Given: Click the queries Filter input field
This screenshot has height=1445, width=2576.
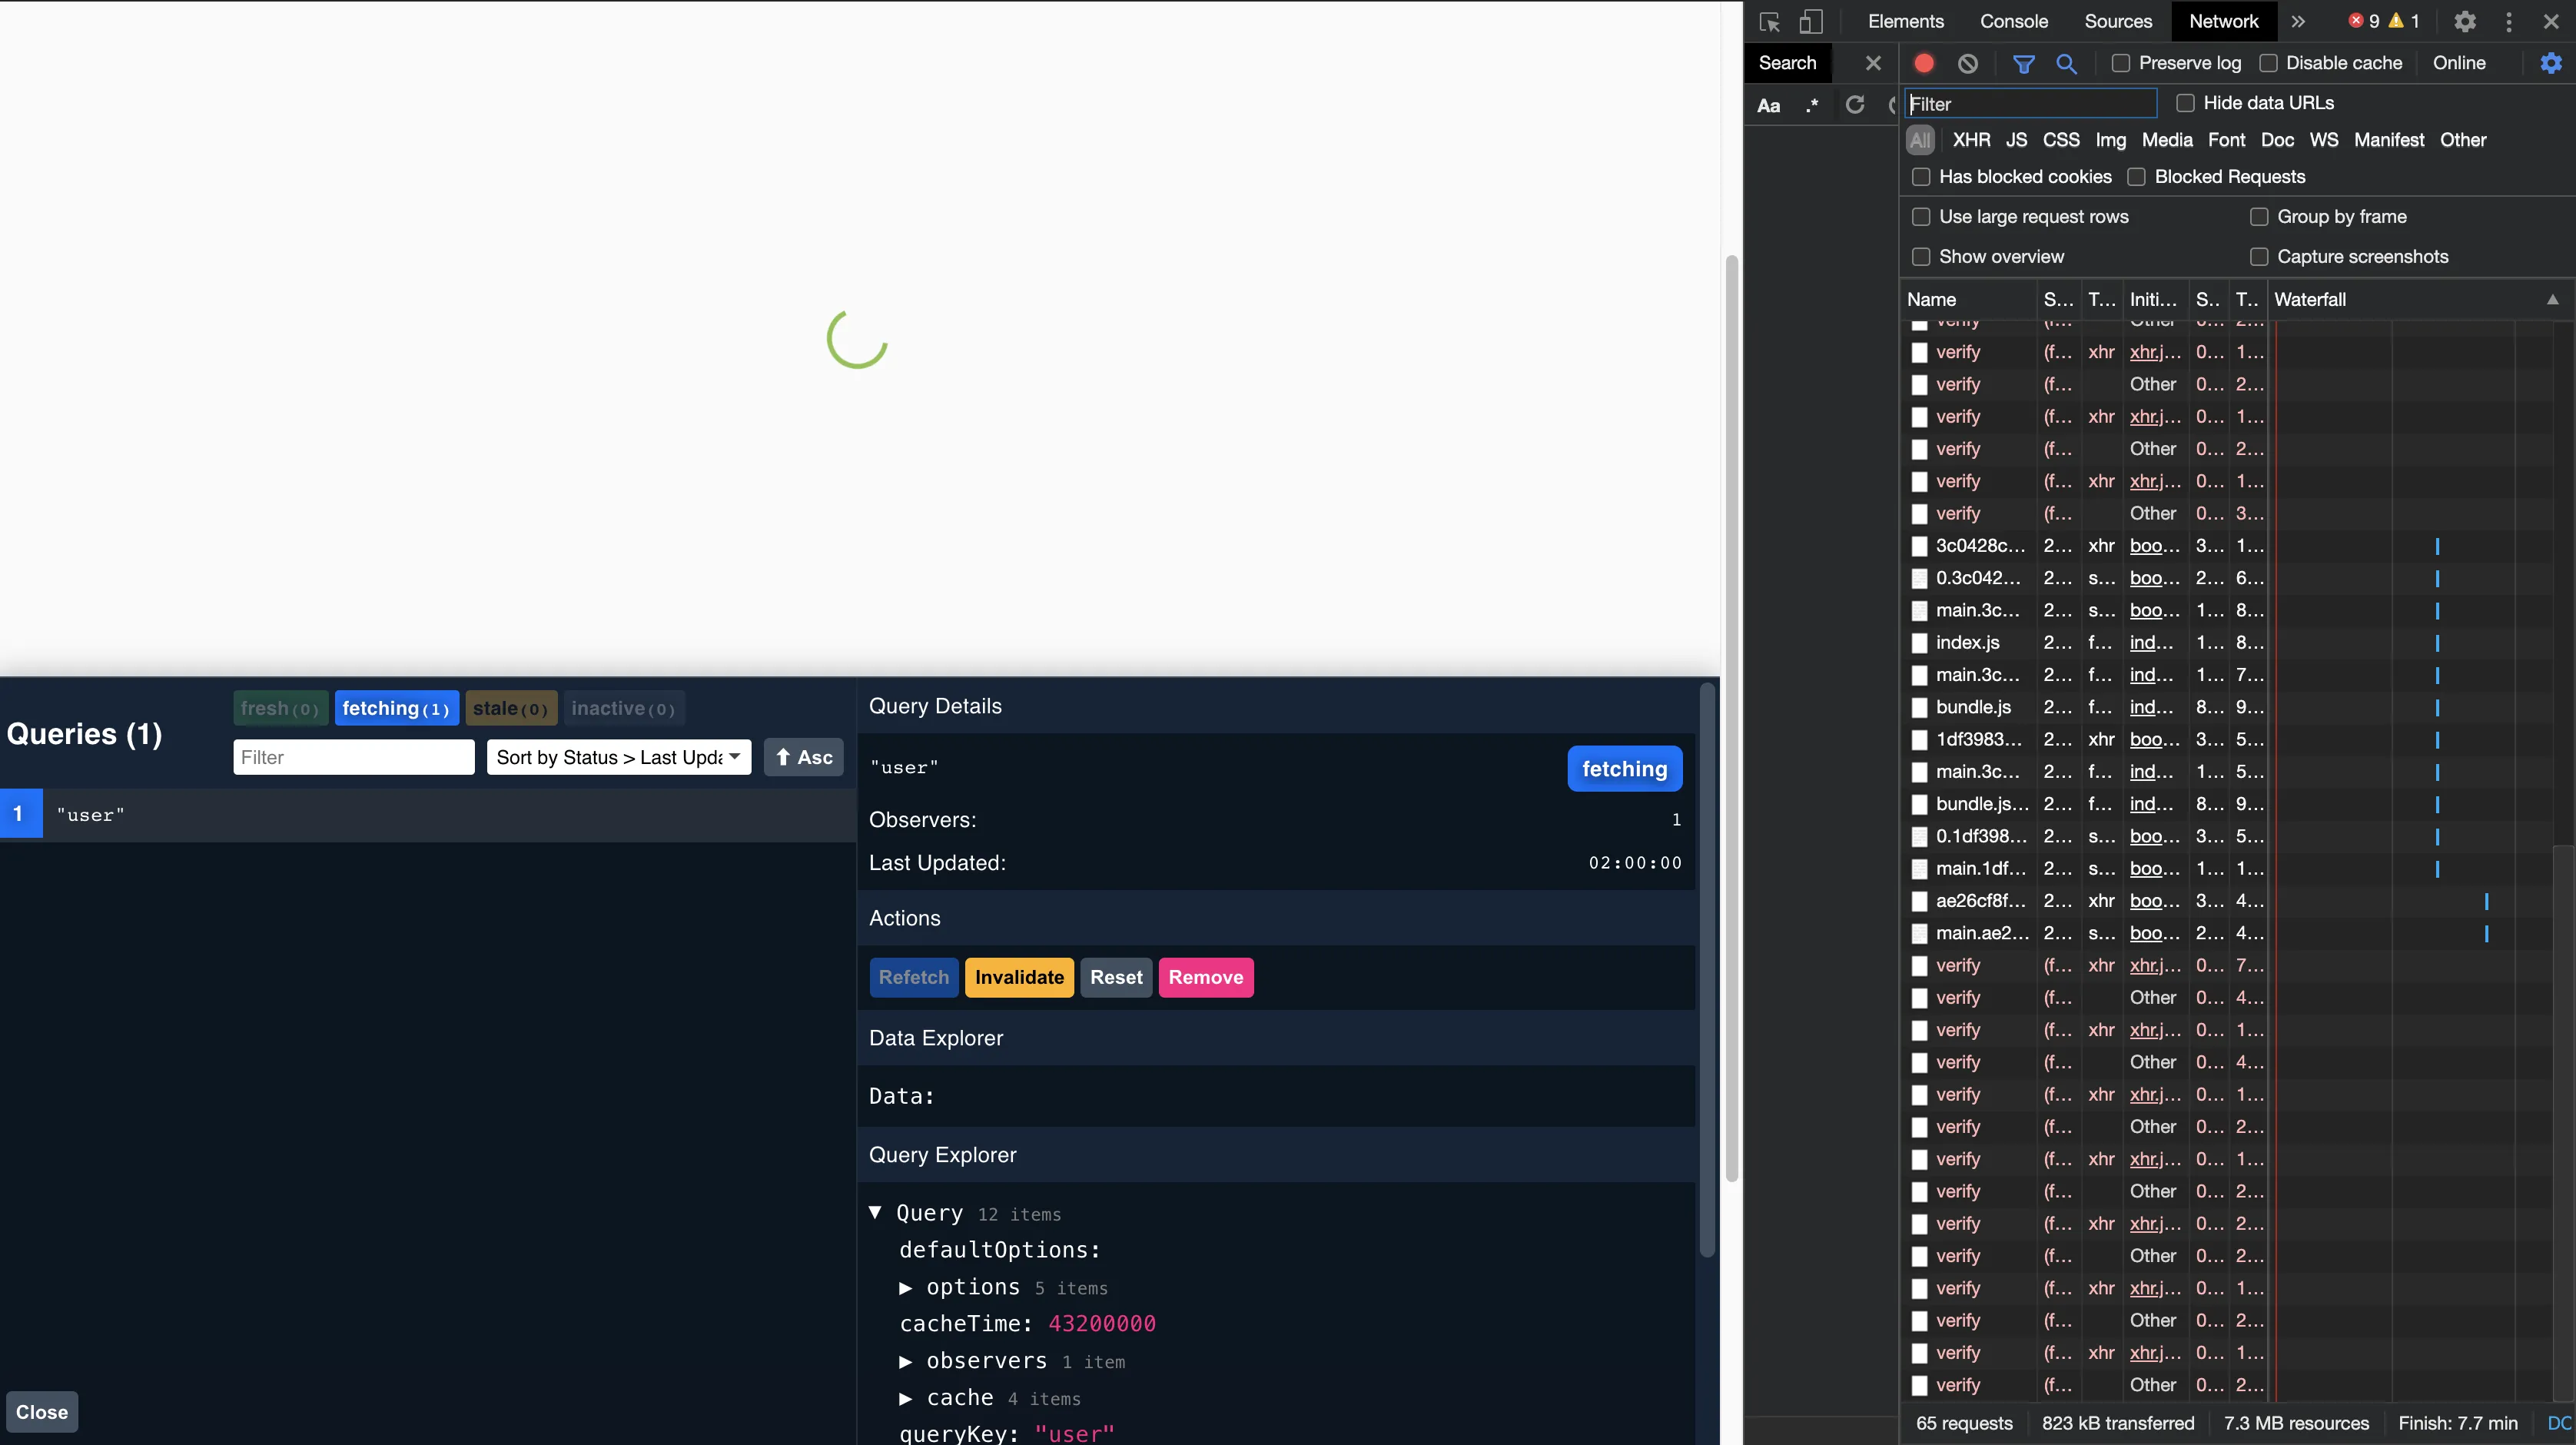Looking at the screenshot, I should point(354,757).
